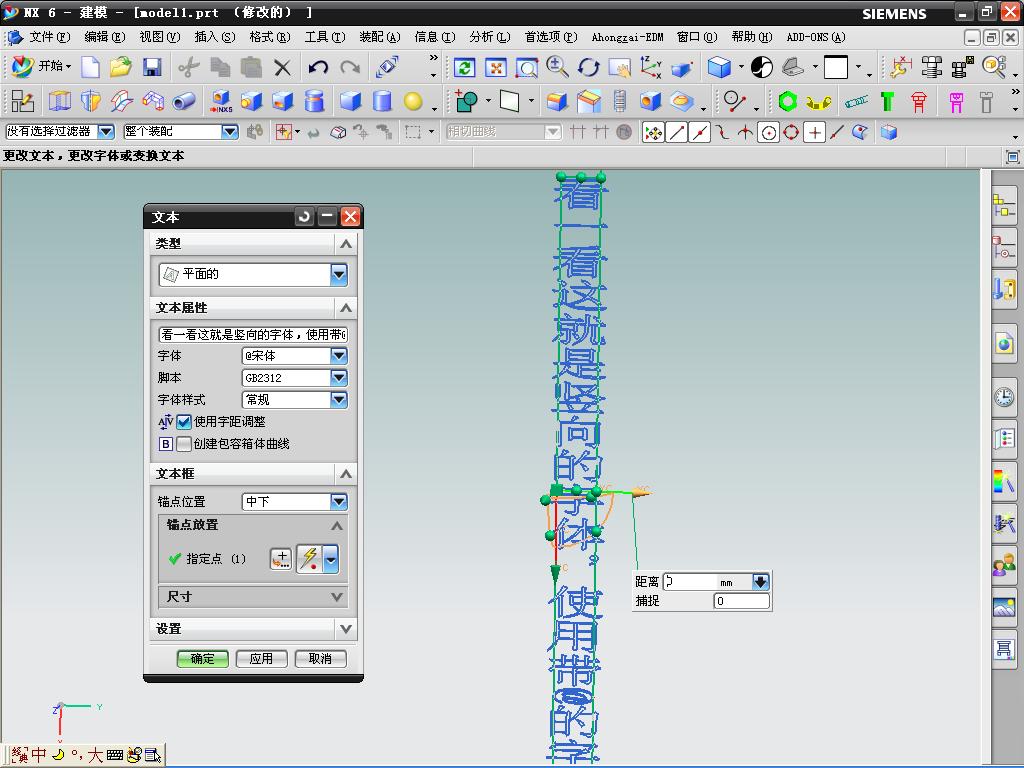Open the Roles panel in right sidebar
Viewport: 1024px width, 768px height.
click(1004, 566)
